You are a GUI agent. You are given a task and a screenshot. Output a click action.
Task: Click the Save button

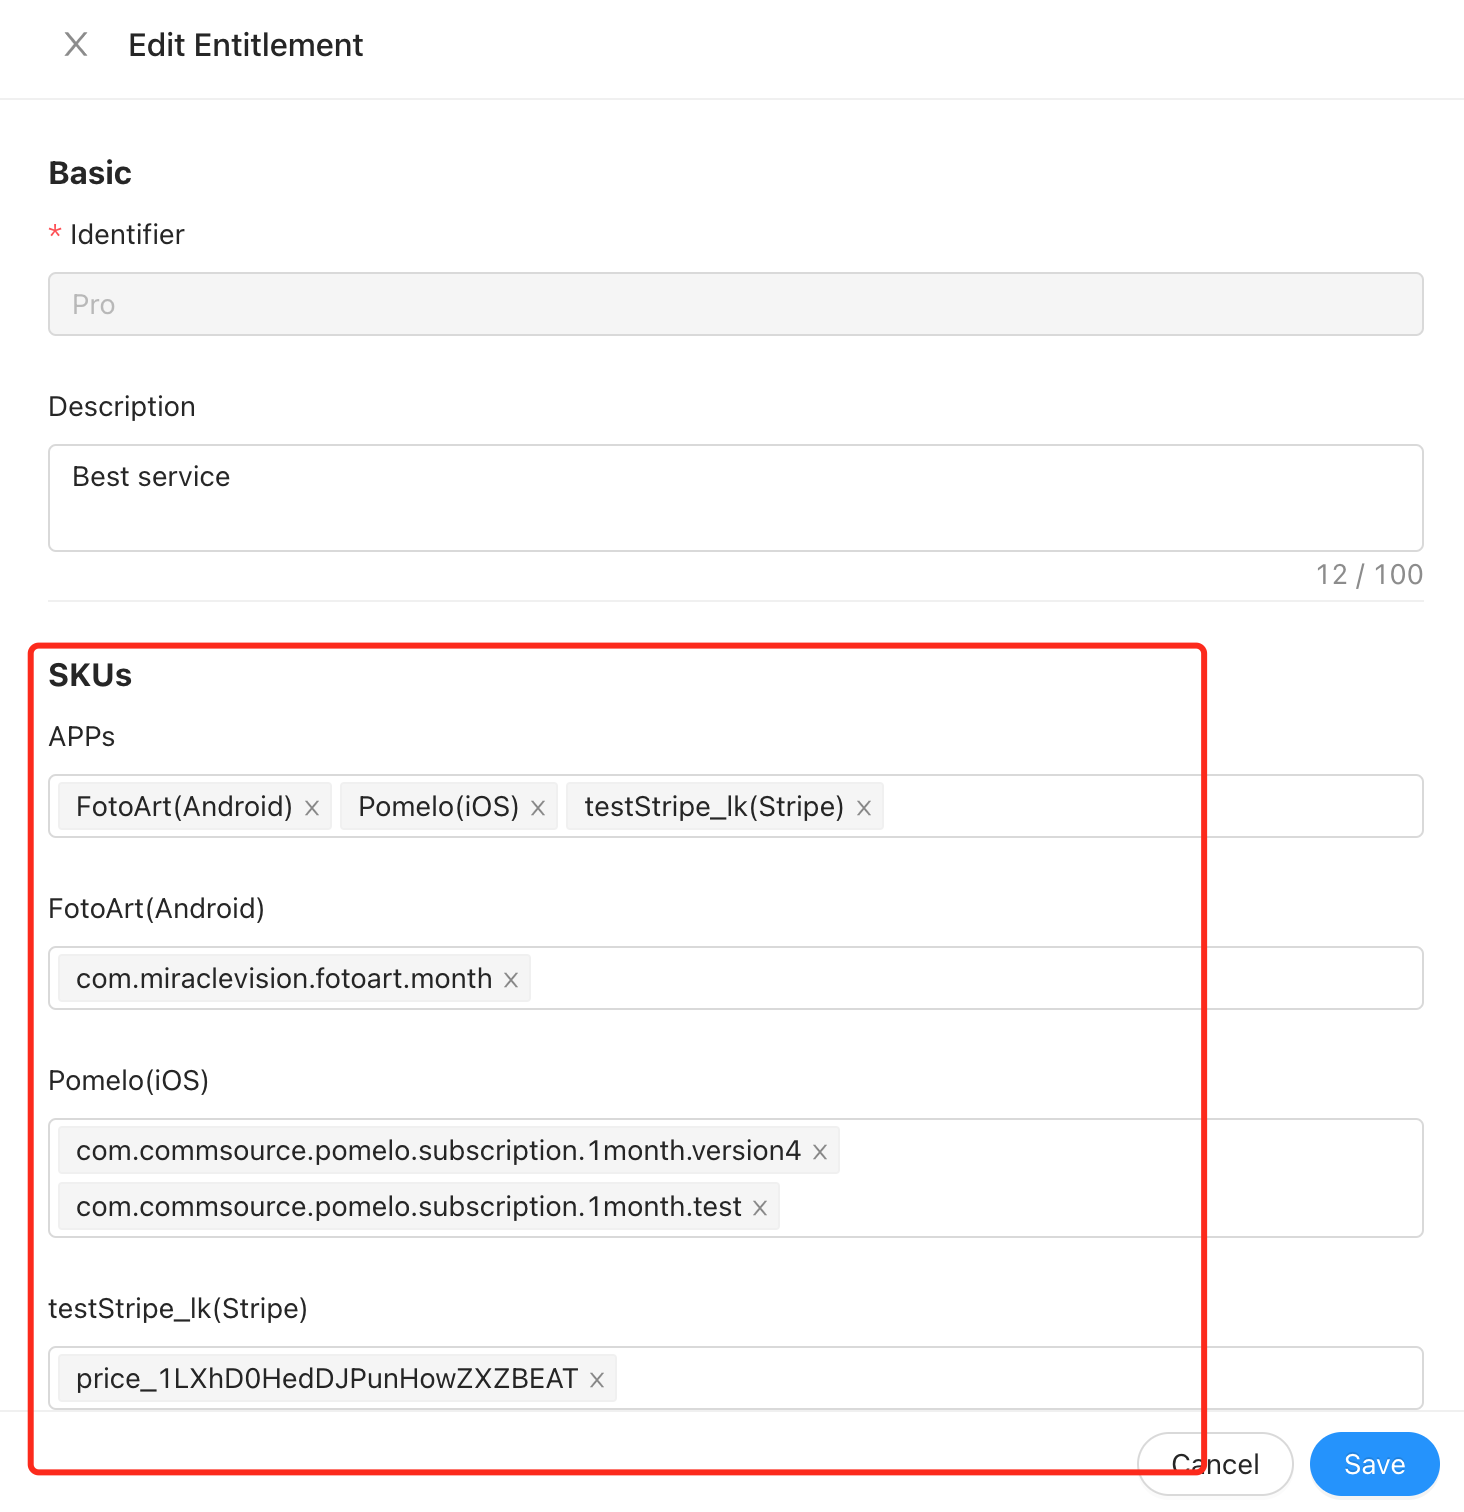1374,1464
